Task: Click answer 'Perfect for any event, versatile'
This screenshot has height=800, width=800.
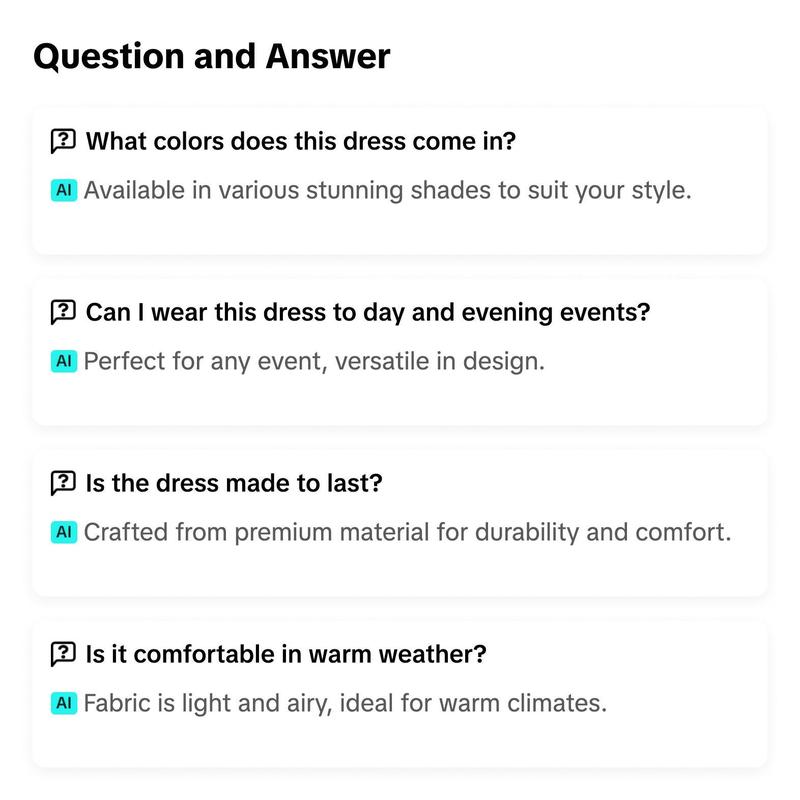Action: pyautogui.click(x=314, y=362)
